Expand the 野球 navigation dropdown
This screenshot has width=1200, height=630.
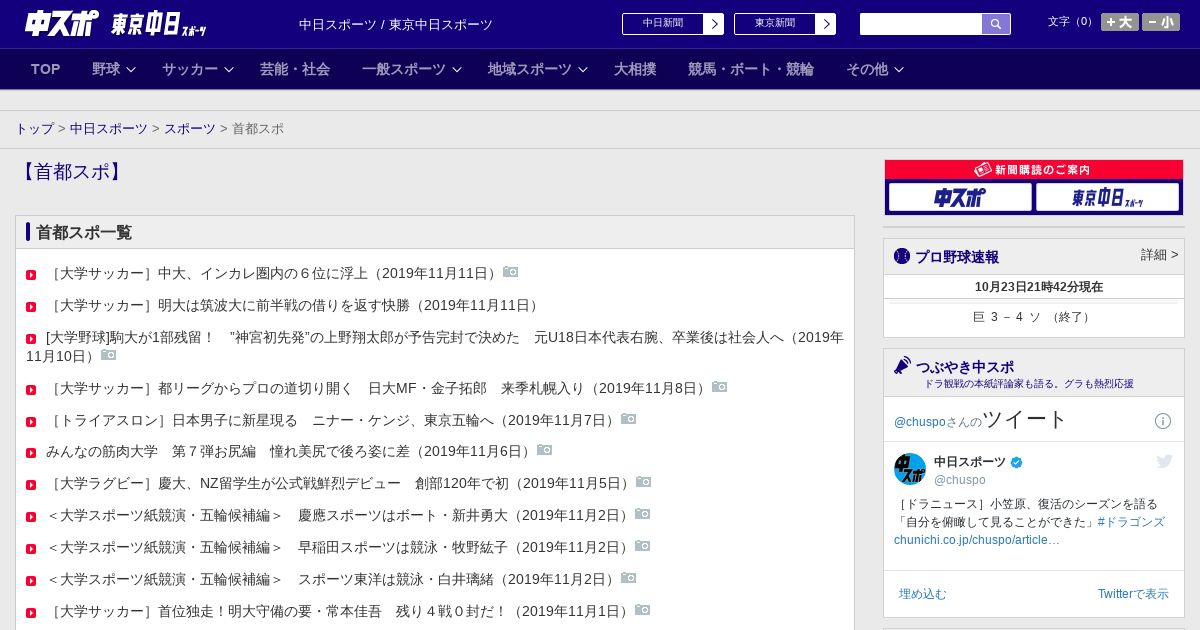point(114,69)
